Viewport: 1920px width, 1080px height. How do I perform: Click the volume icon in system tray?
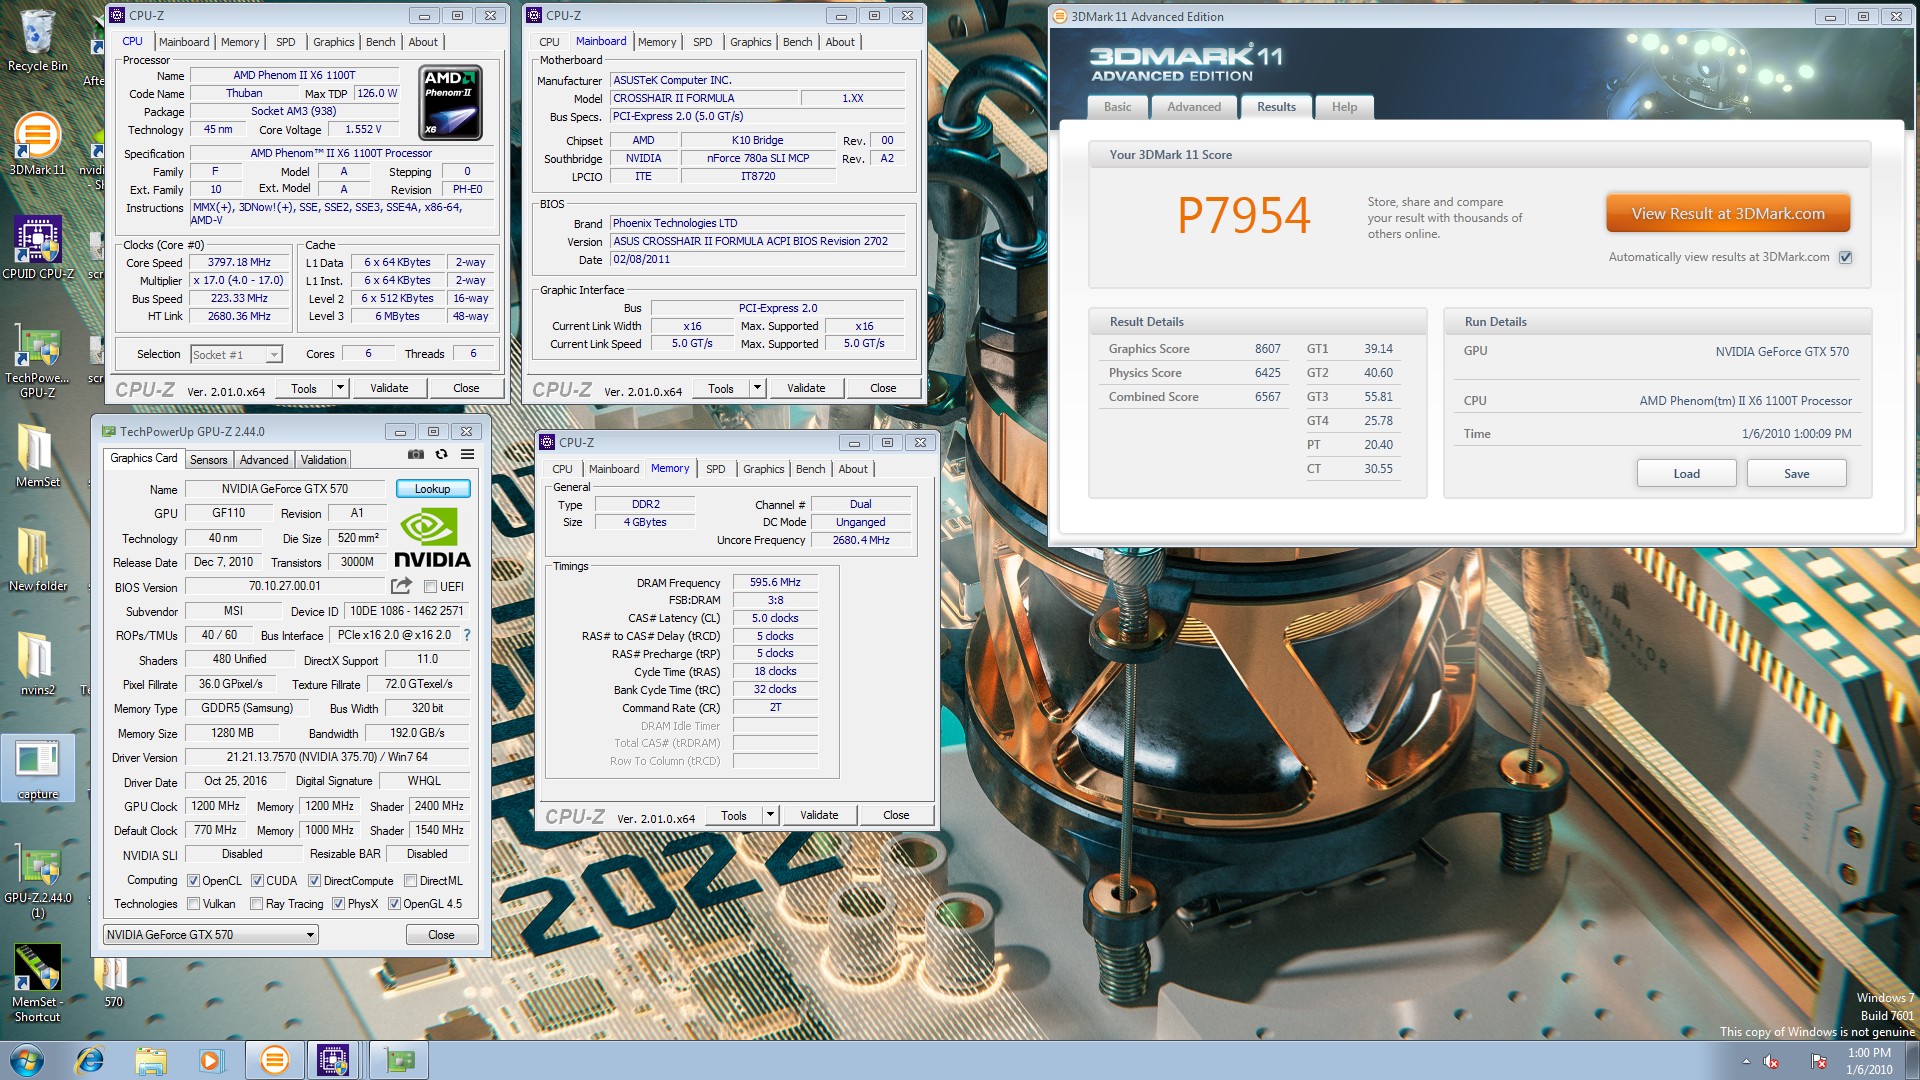click(x=1771, y=1061)
